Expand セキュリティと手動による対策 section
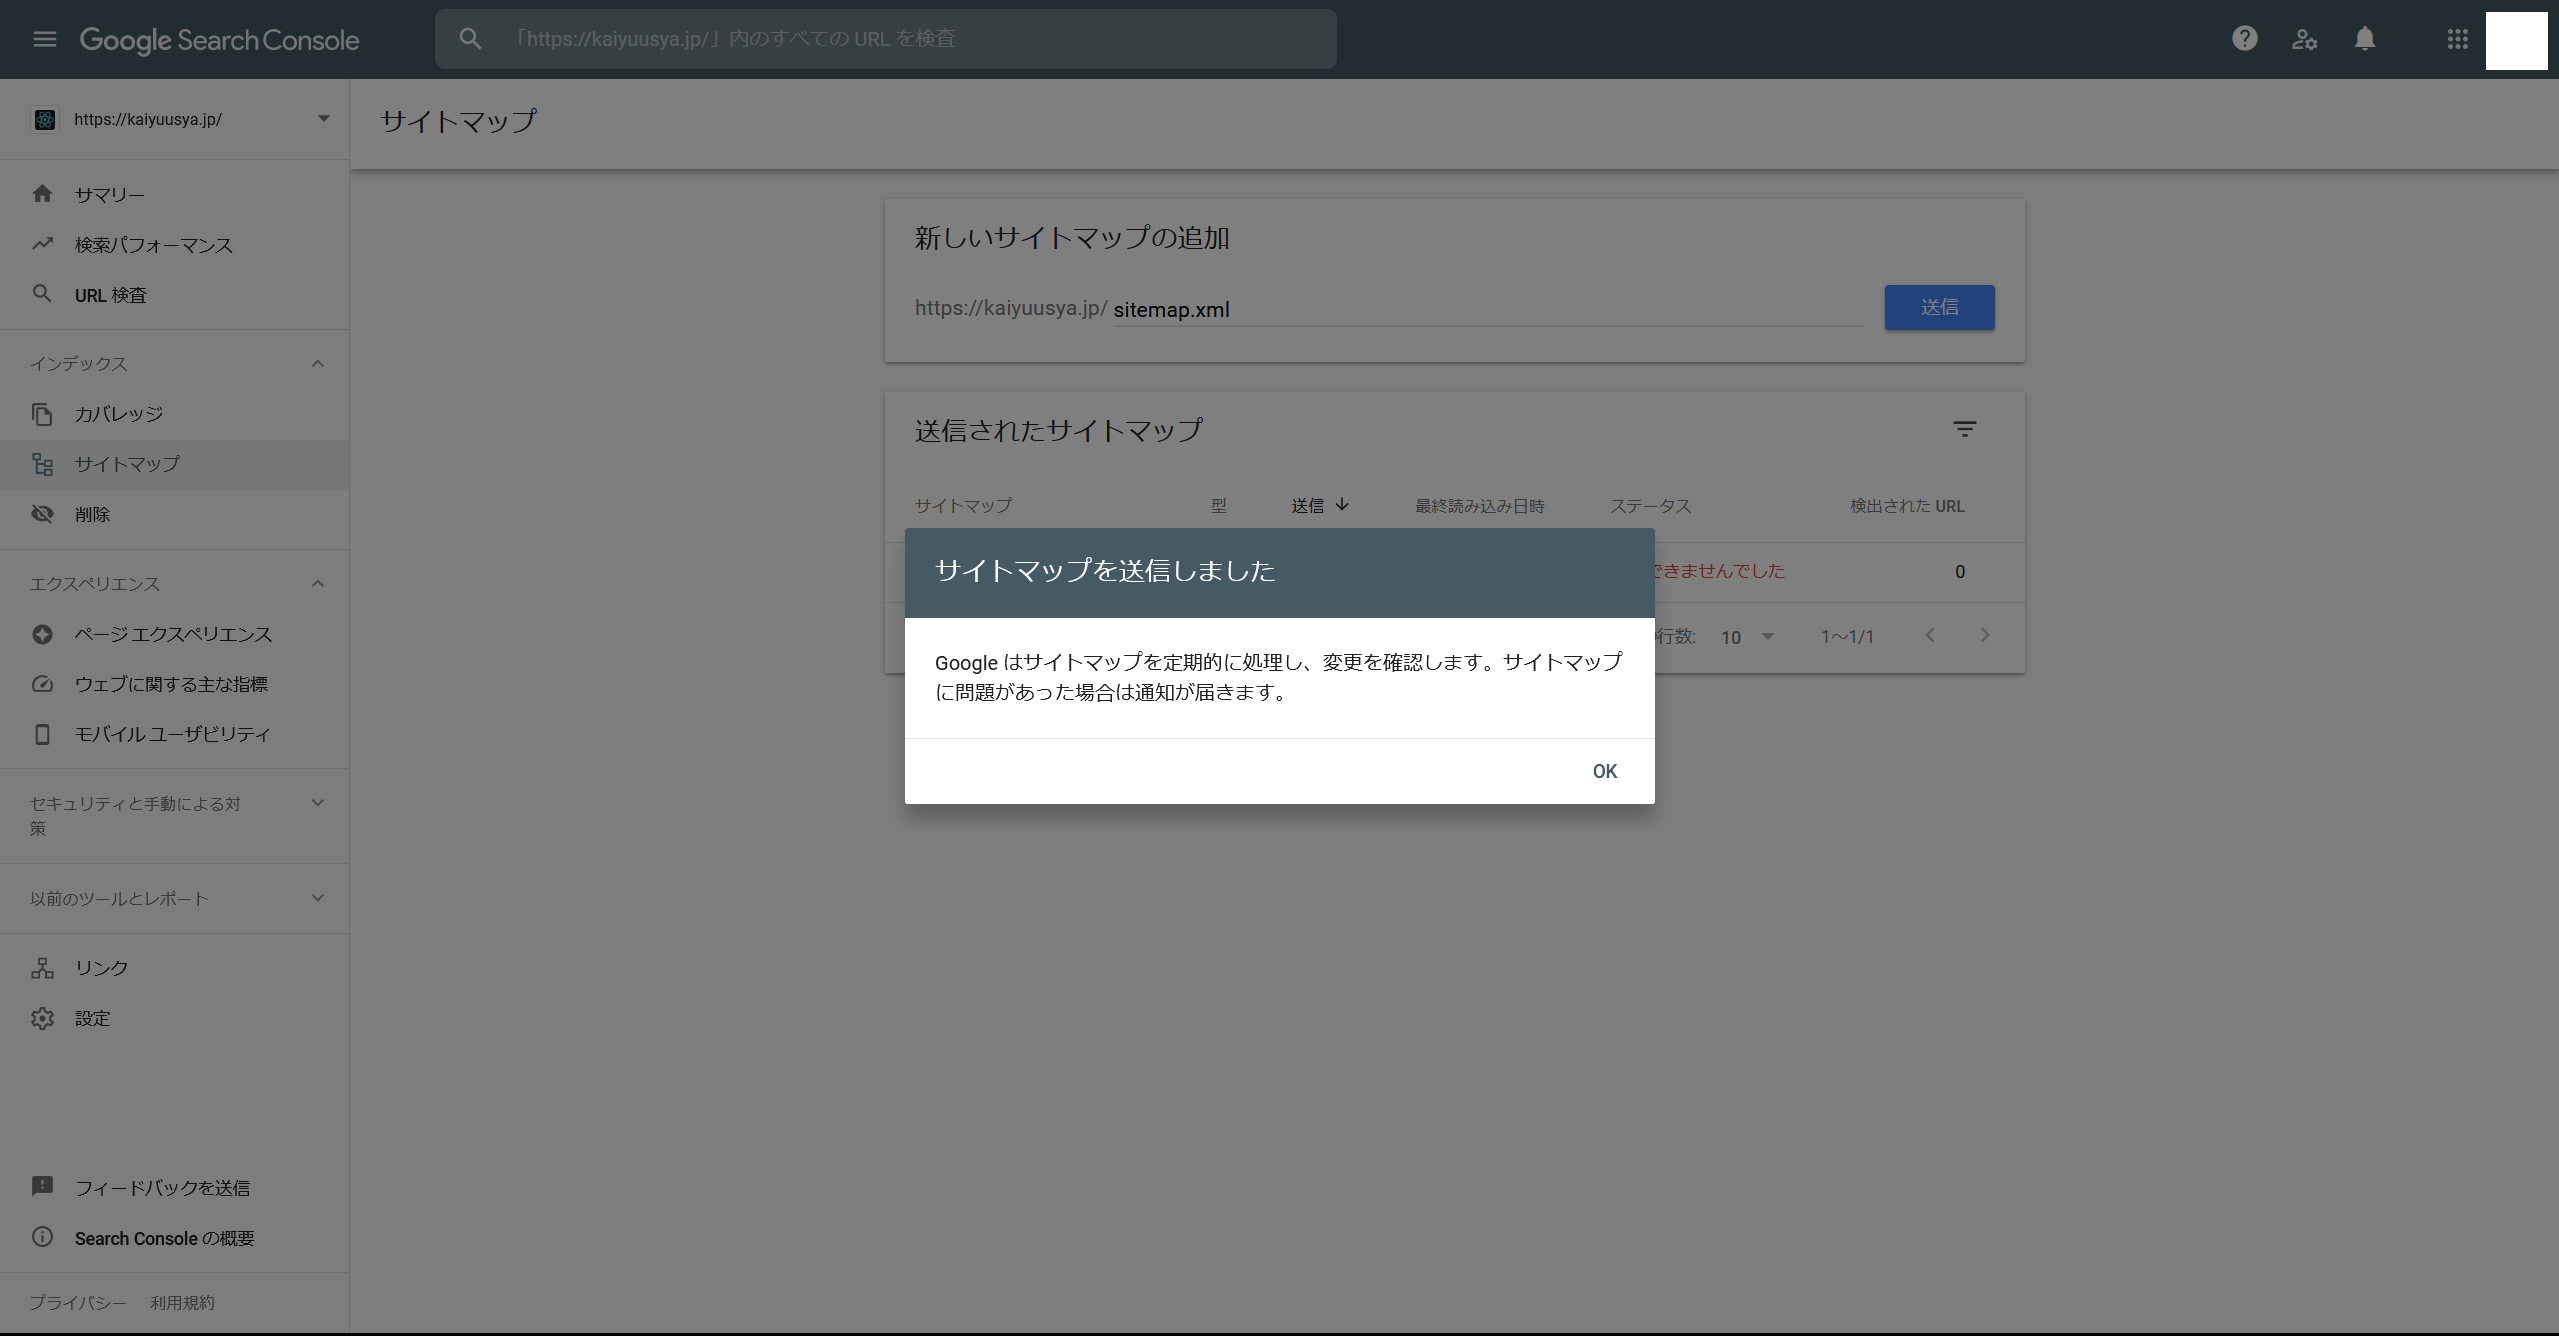 318,803
